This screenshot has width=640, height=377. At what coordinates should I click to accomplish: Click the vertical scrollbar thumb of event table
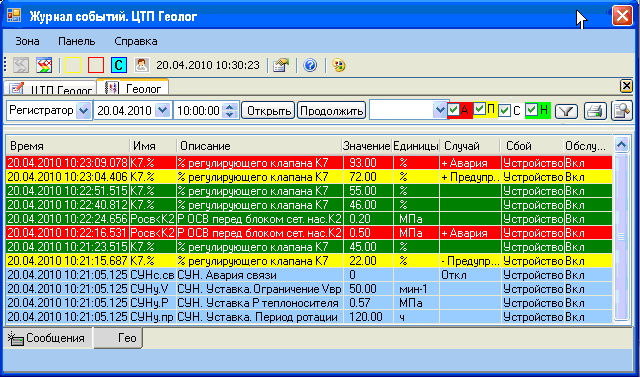(x=622, y=237)
